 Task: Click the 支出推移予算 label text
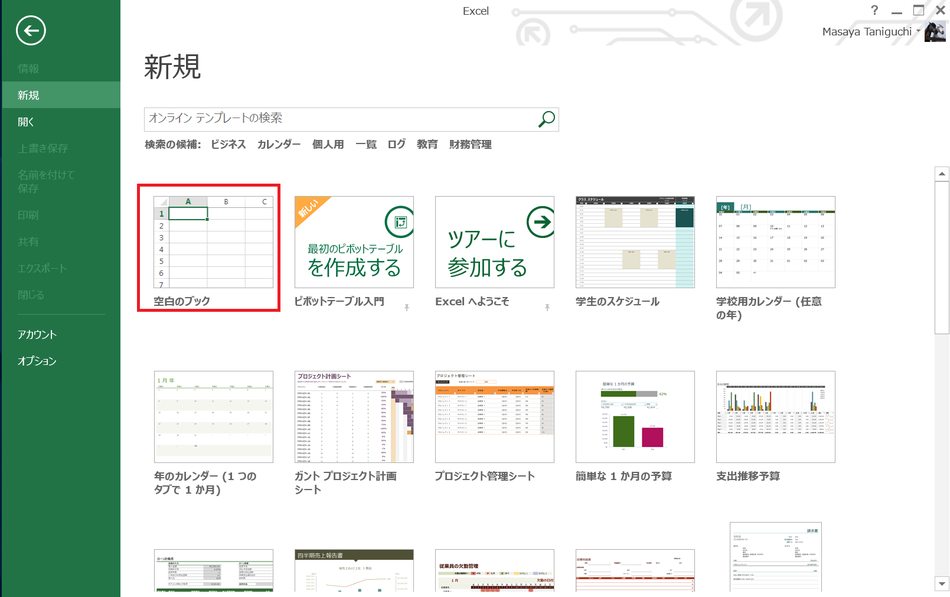tap(748, 476)
